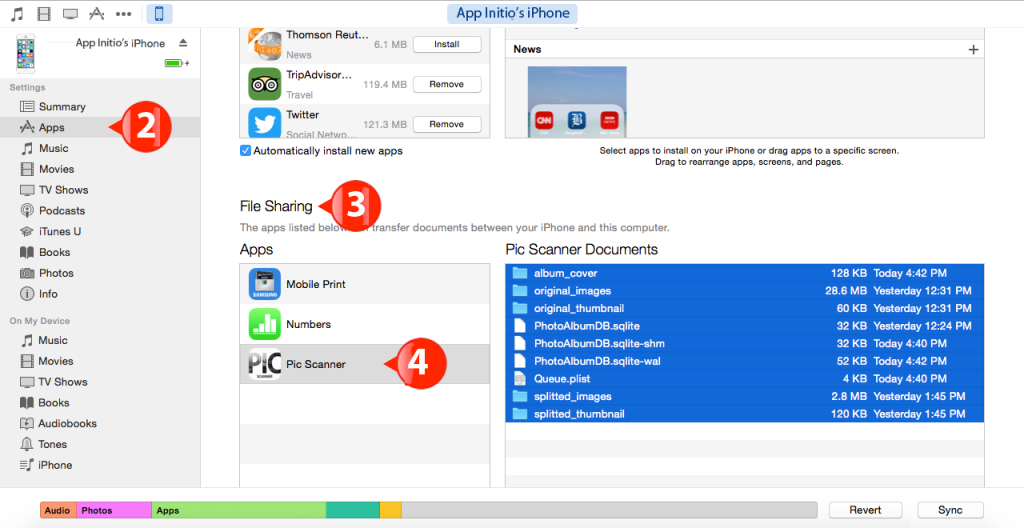This screenshot has height=528, width=1024.
Task: Select the album_cover folder
Action: tap(744, 273)
